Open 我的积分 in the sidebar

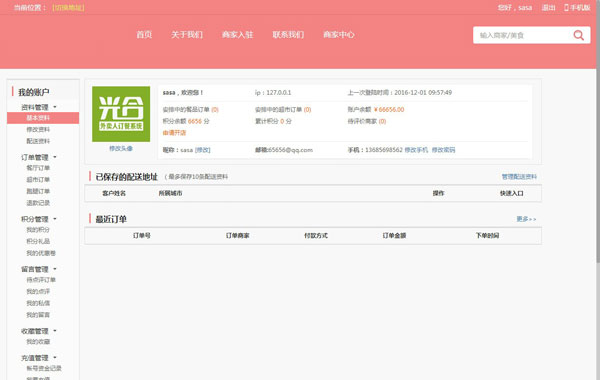click(38, 230)
